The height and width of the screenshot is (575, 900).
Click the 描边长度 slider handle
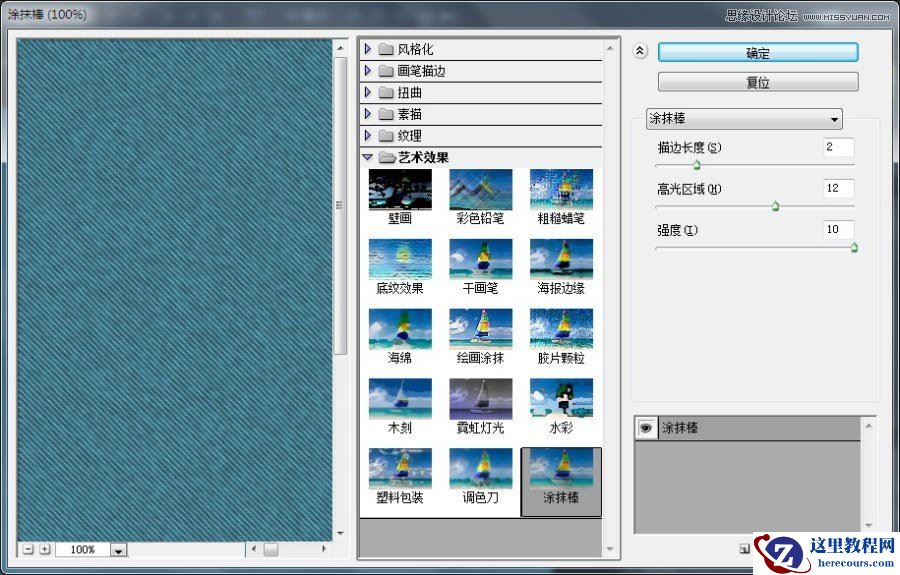coord(697,165)
